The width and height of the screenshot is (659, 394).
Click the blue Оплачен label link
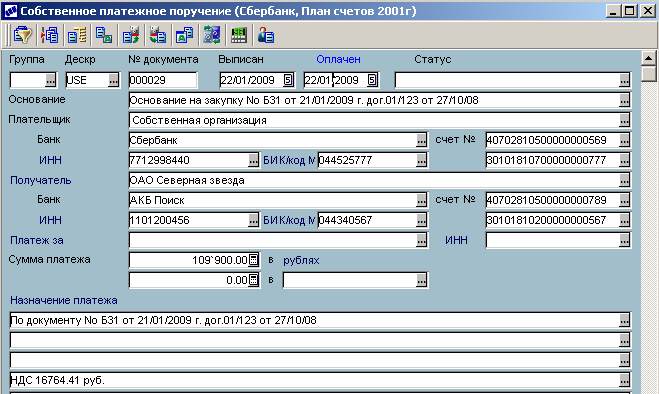pyautogui.click(x=338, y=59)
